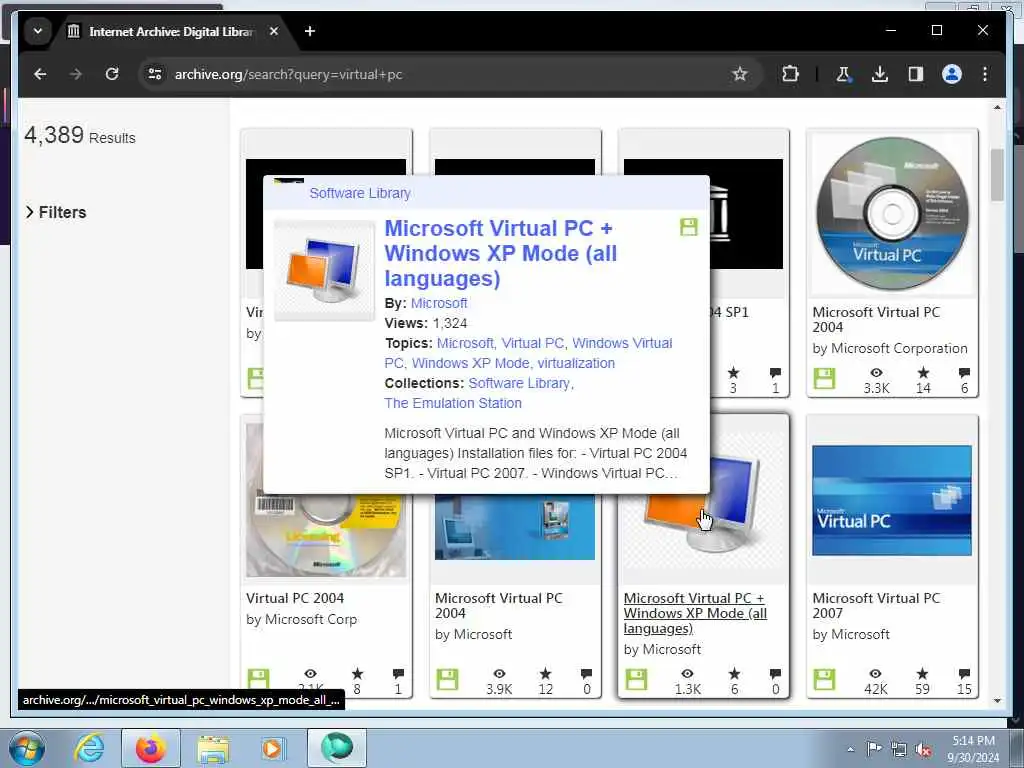
Task: Open the Microsoft Virtual PC + Windows XP Mode popup title
Action: (500, 253)
